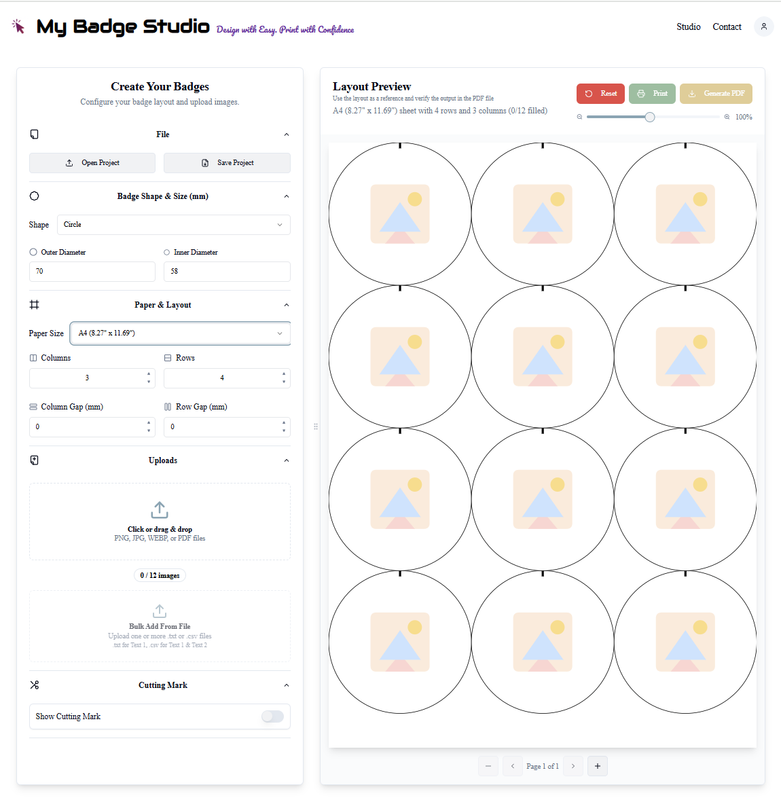Collapse the Uploads section chevron

(286, 460)
